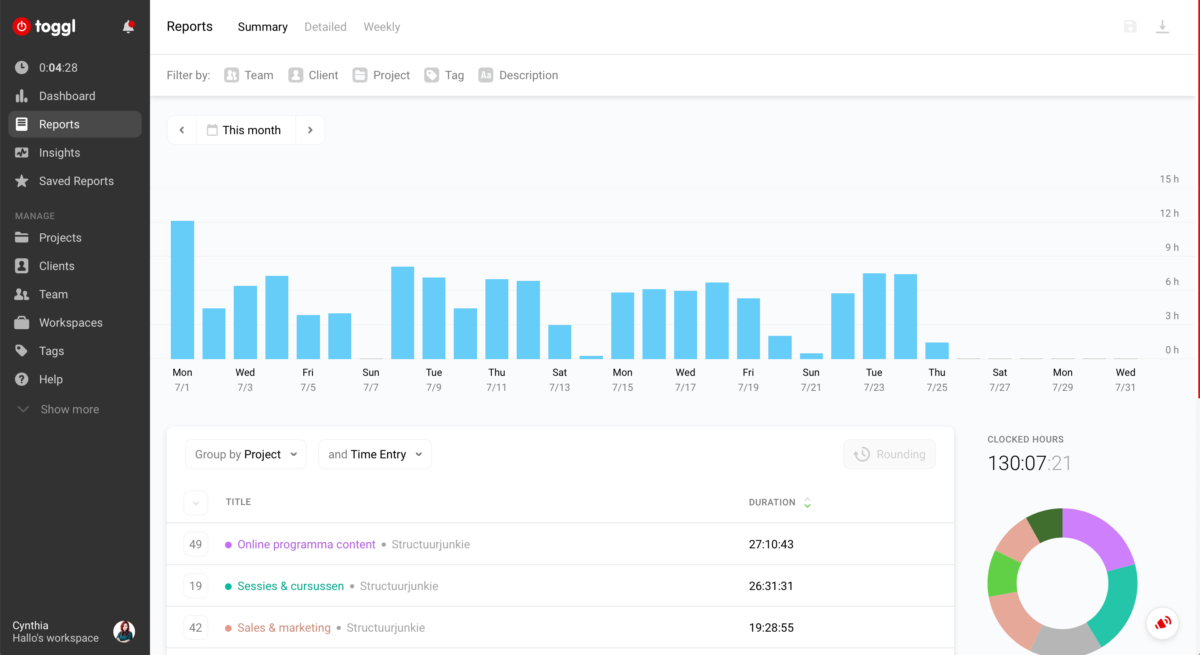The image size is (1200, 655).
Task: Toggle the Rounding option
Action: coord(889,454)
